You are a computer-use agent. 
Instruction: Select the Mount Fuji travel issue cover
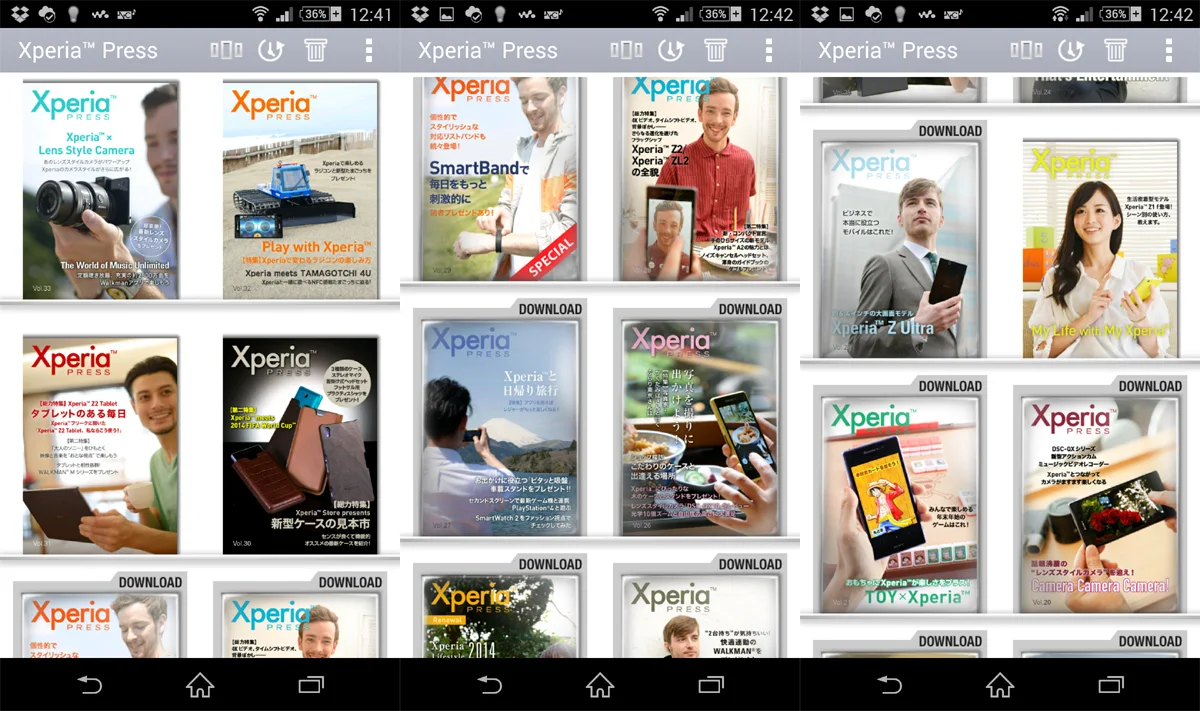pos(500,427)
